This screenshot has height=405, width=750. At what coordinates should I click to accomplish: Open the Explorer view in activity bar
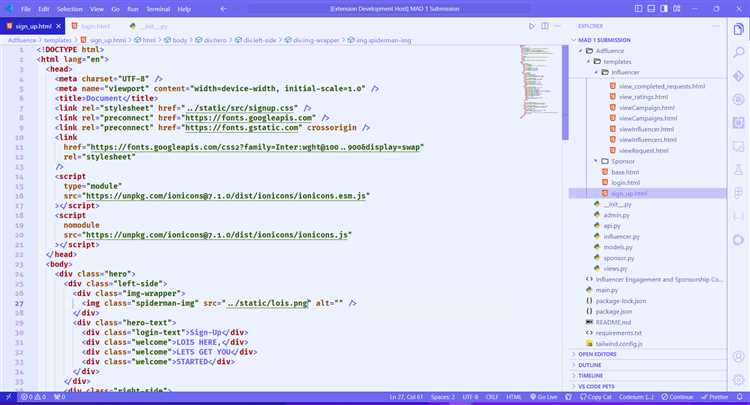click(739, 30)
